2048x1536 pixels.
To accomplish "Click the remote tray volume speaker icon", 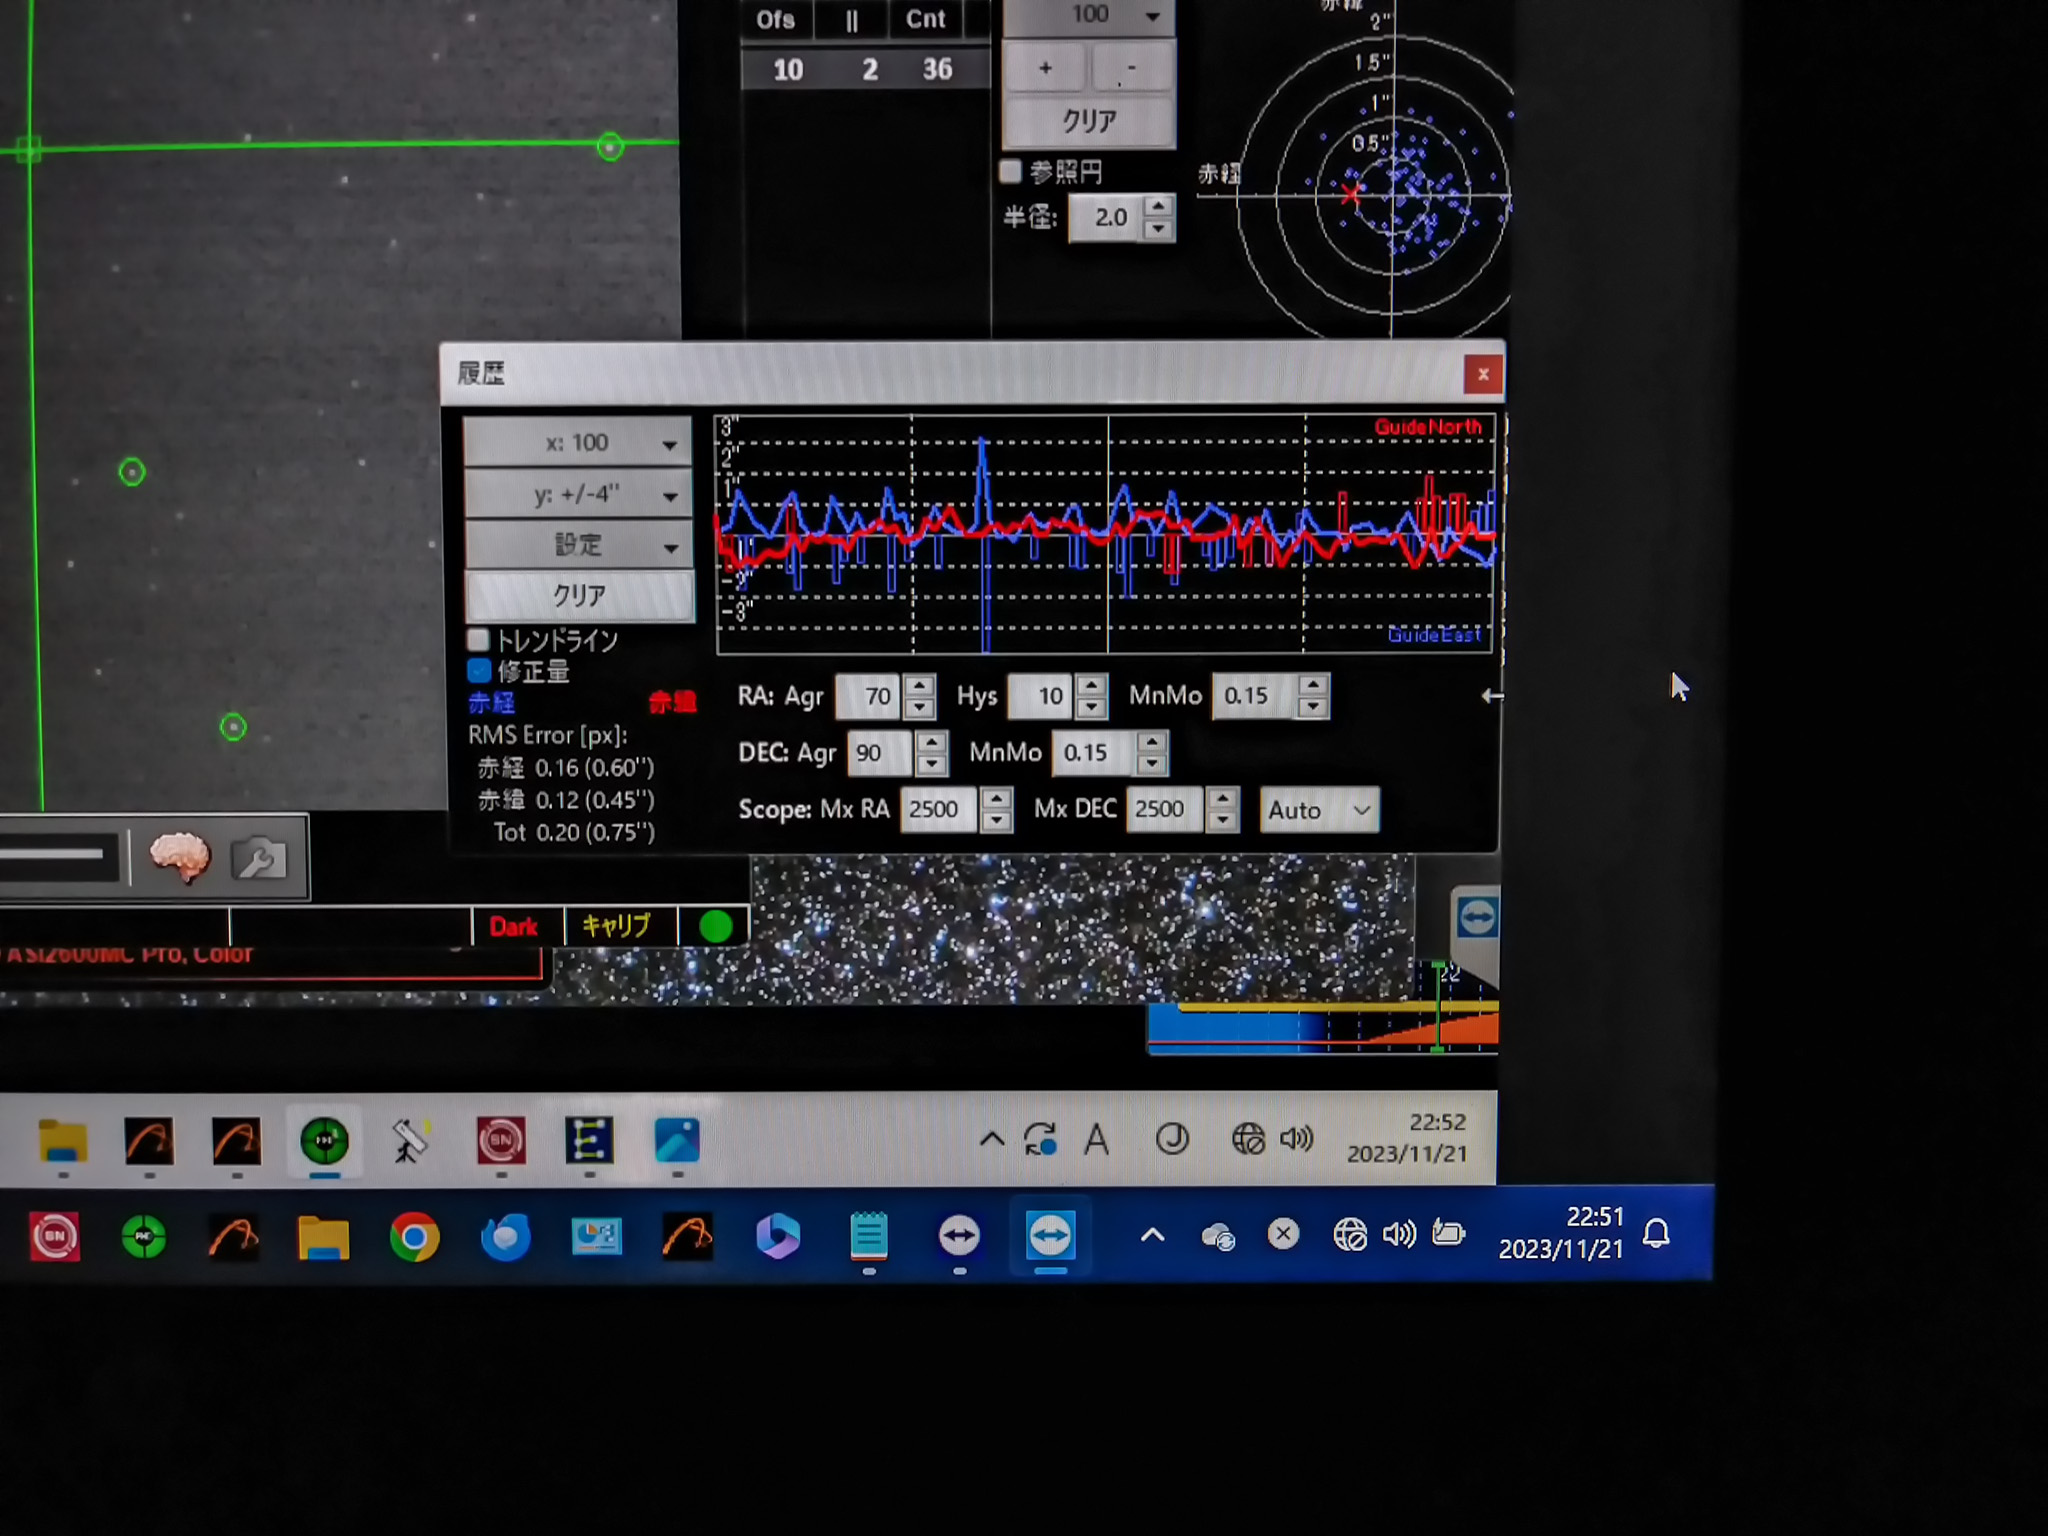I will coord(1297,1138).
